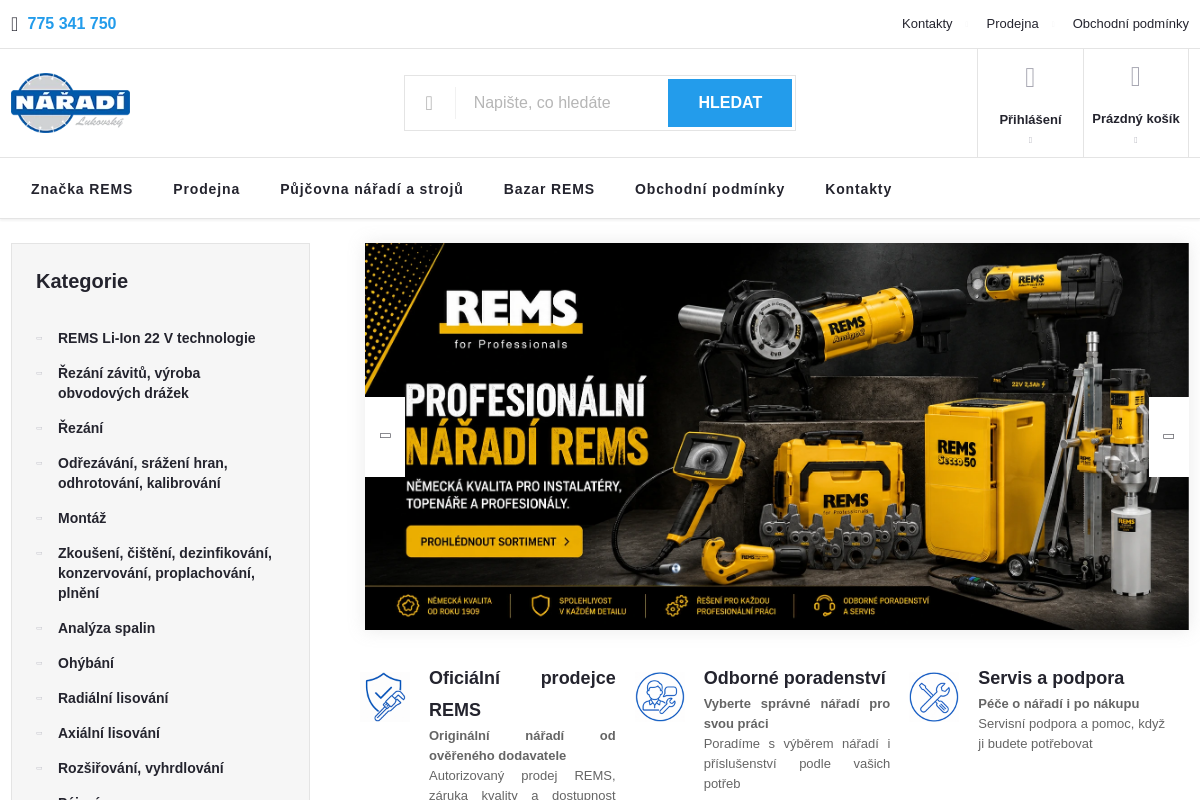Screen dimensions: 1200x800
Task: Click the Servis a podpora heading
Action: pyautogui.click(x=1051, y=678)
